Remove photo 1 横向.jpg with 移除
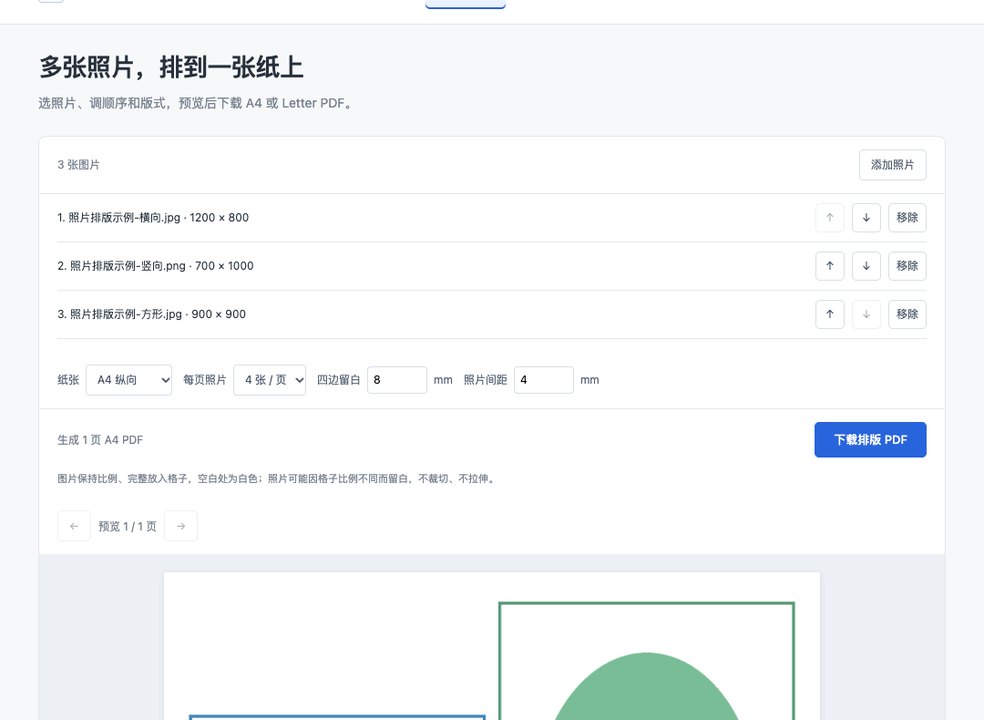Screen dimensions: 984x720 click(x=907, y=218)
